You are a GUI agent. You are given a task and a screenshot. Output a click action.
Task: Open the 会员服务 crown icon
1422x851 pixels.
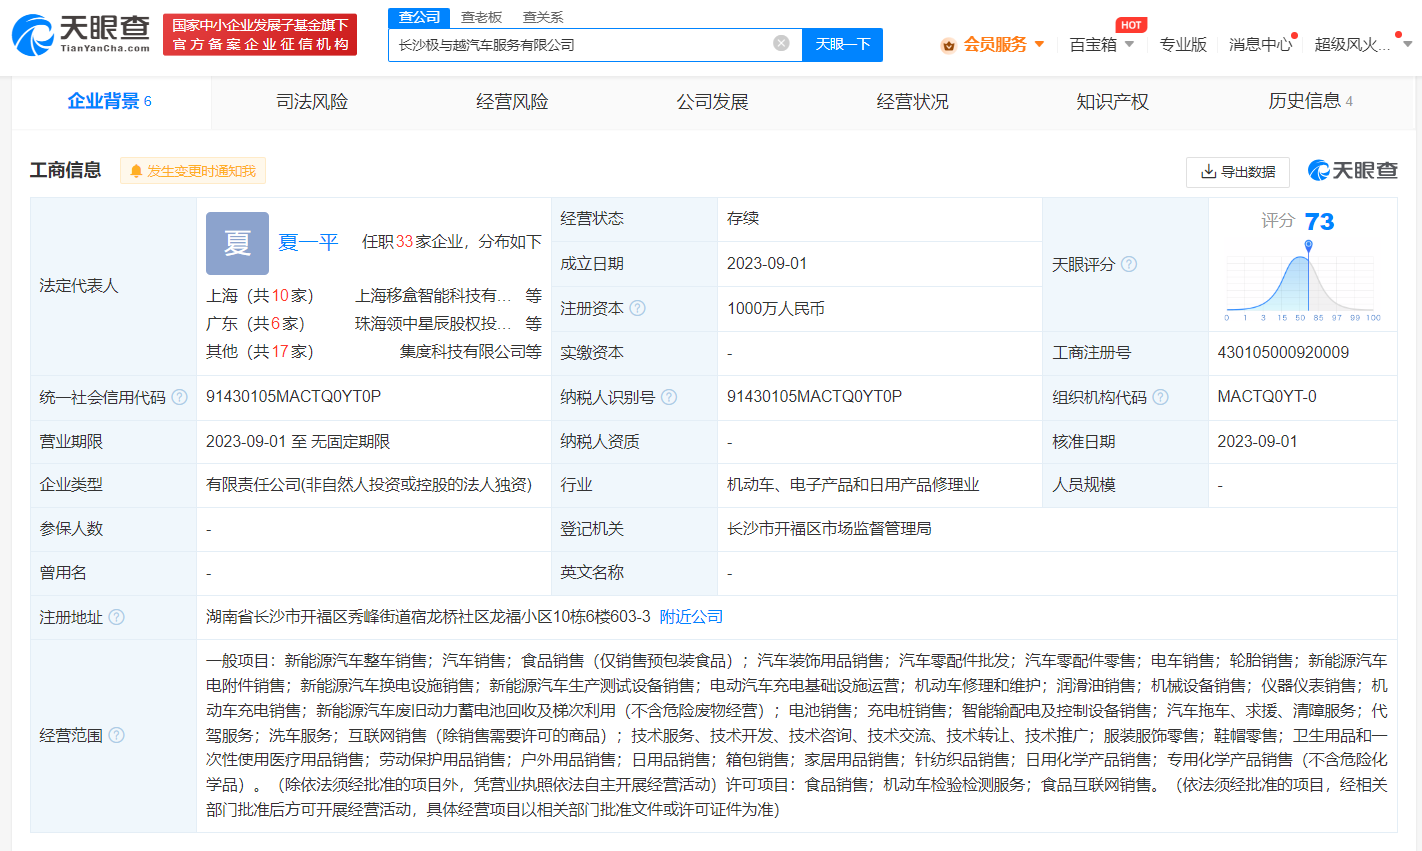948,45
